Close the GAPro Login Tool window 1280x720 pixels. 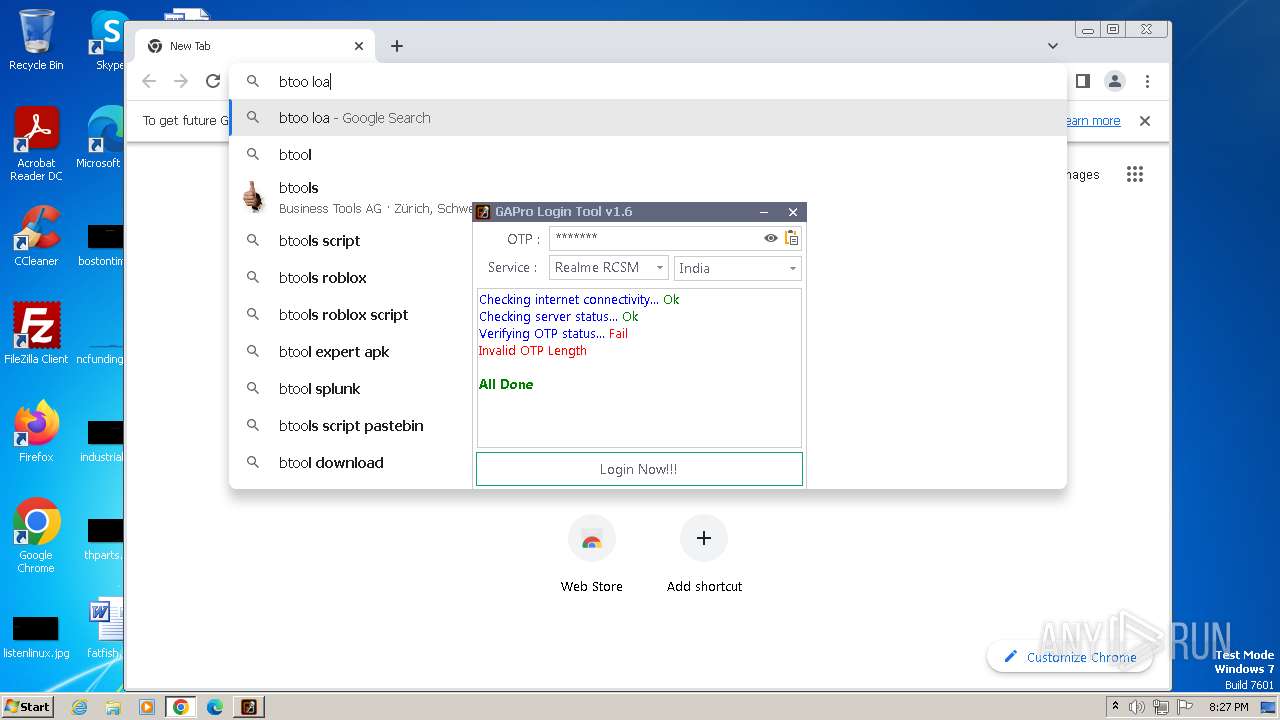793,212
